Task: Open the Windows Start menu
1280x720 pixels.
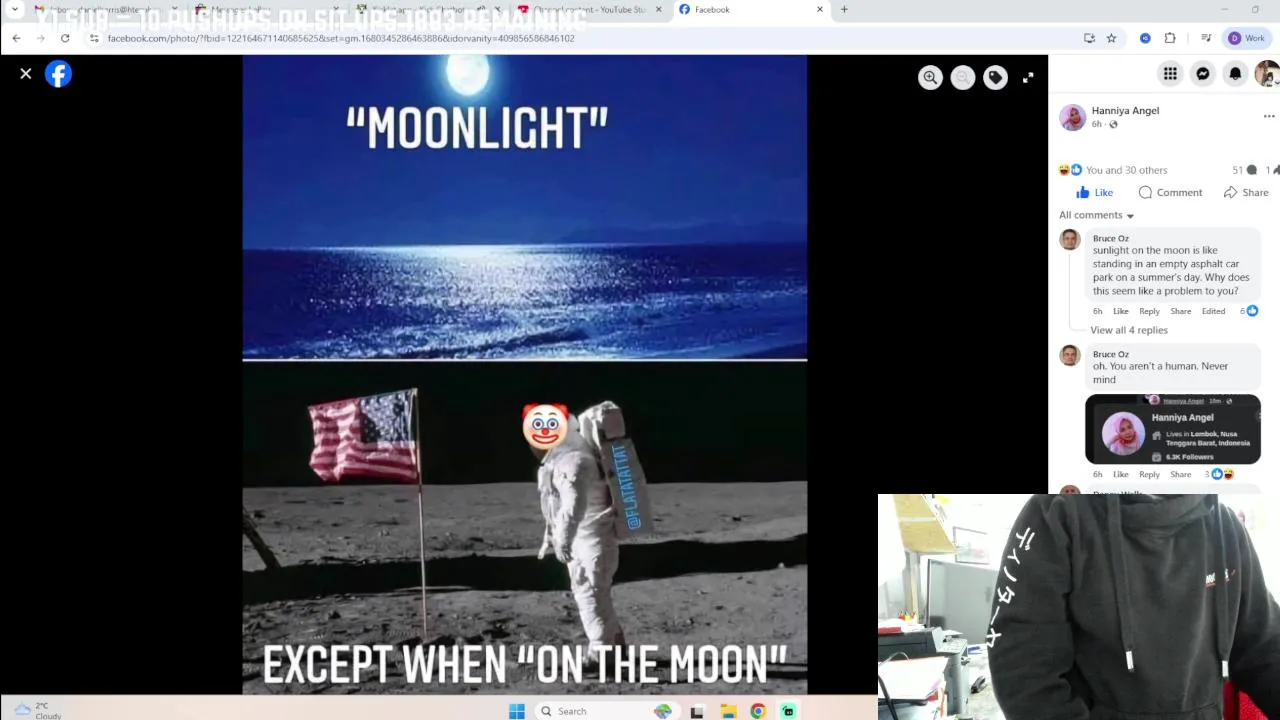Action: click(516, 711)
